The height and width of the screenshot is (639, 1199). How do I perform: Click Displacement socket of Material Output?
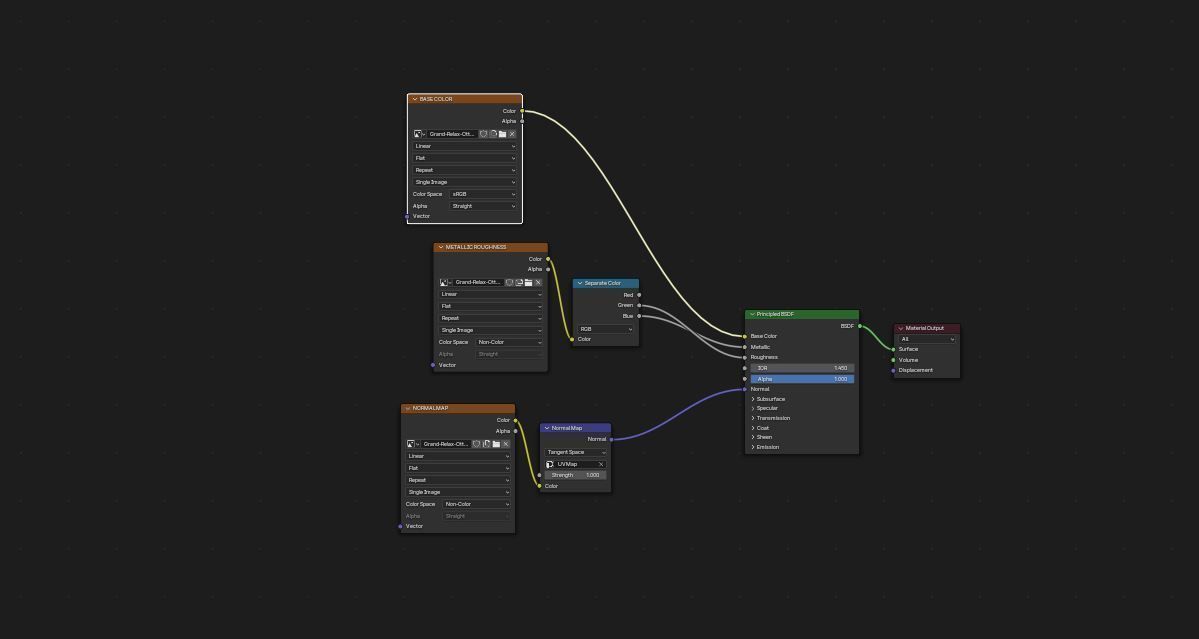[x=893, y=371]
